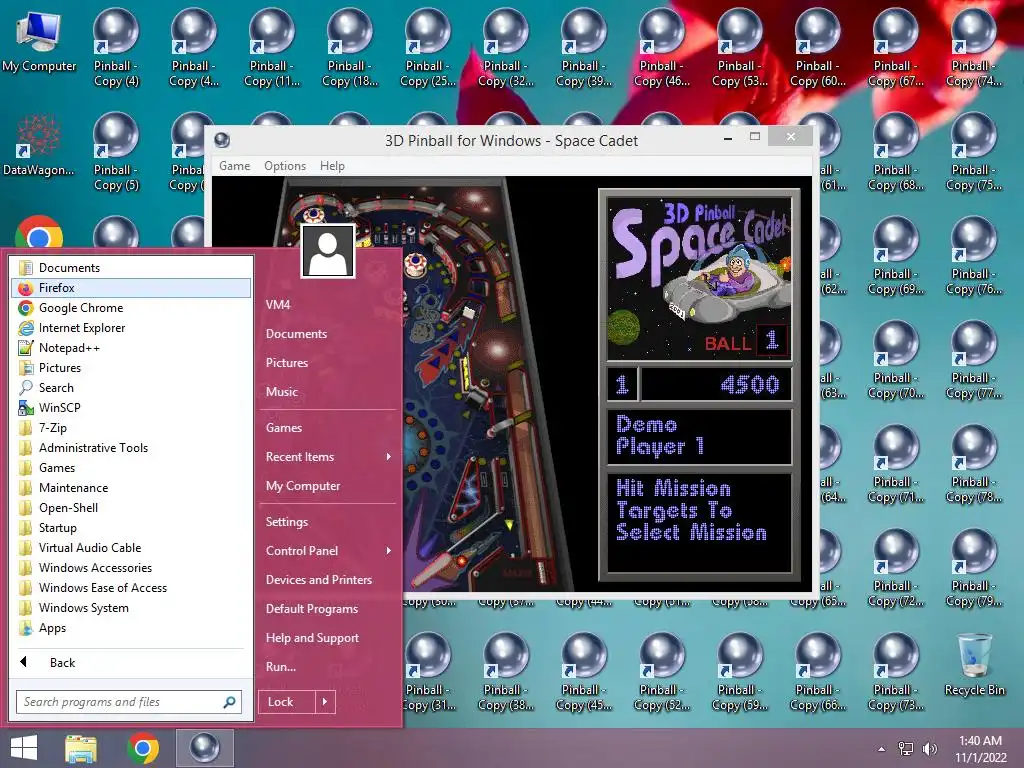
Task: Open the Help menu in Pinball
Action: (332, 166)
